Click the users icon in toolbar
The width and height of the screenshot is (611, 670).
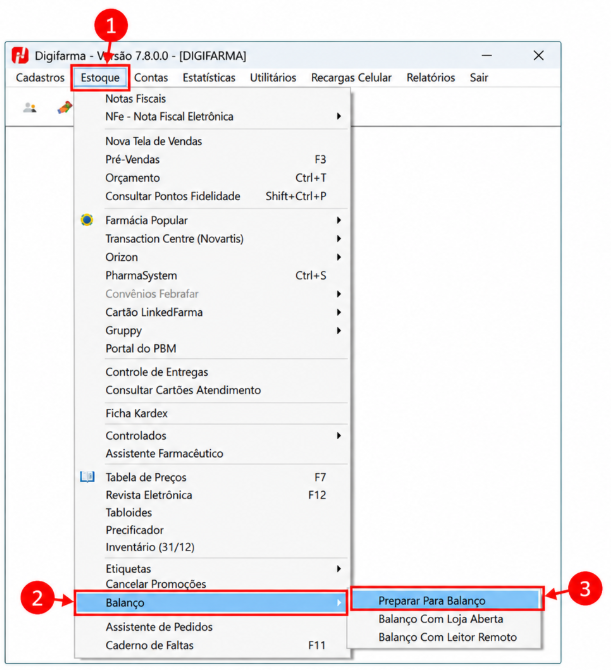click(x=29, y=107)
